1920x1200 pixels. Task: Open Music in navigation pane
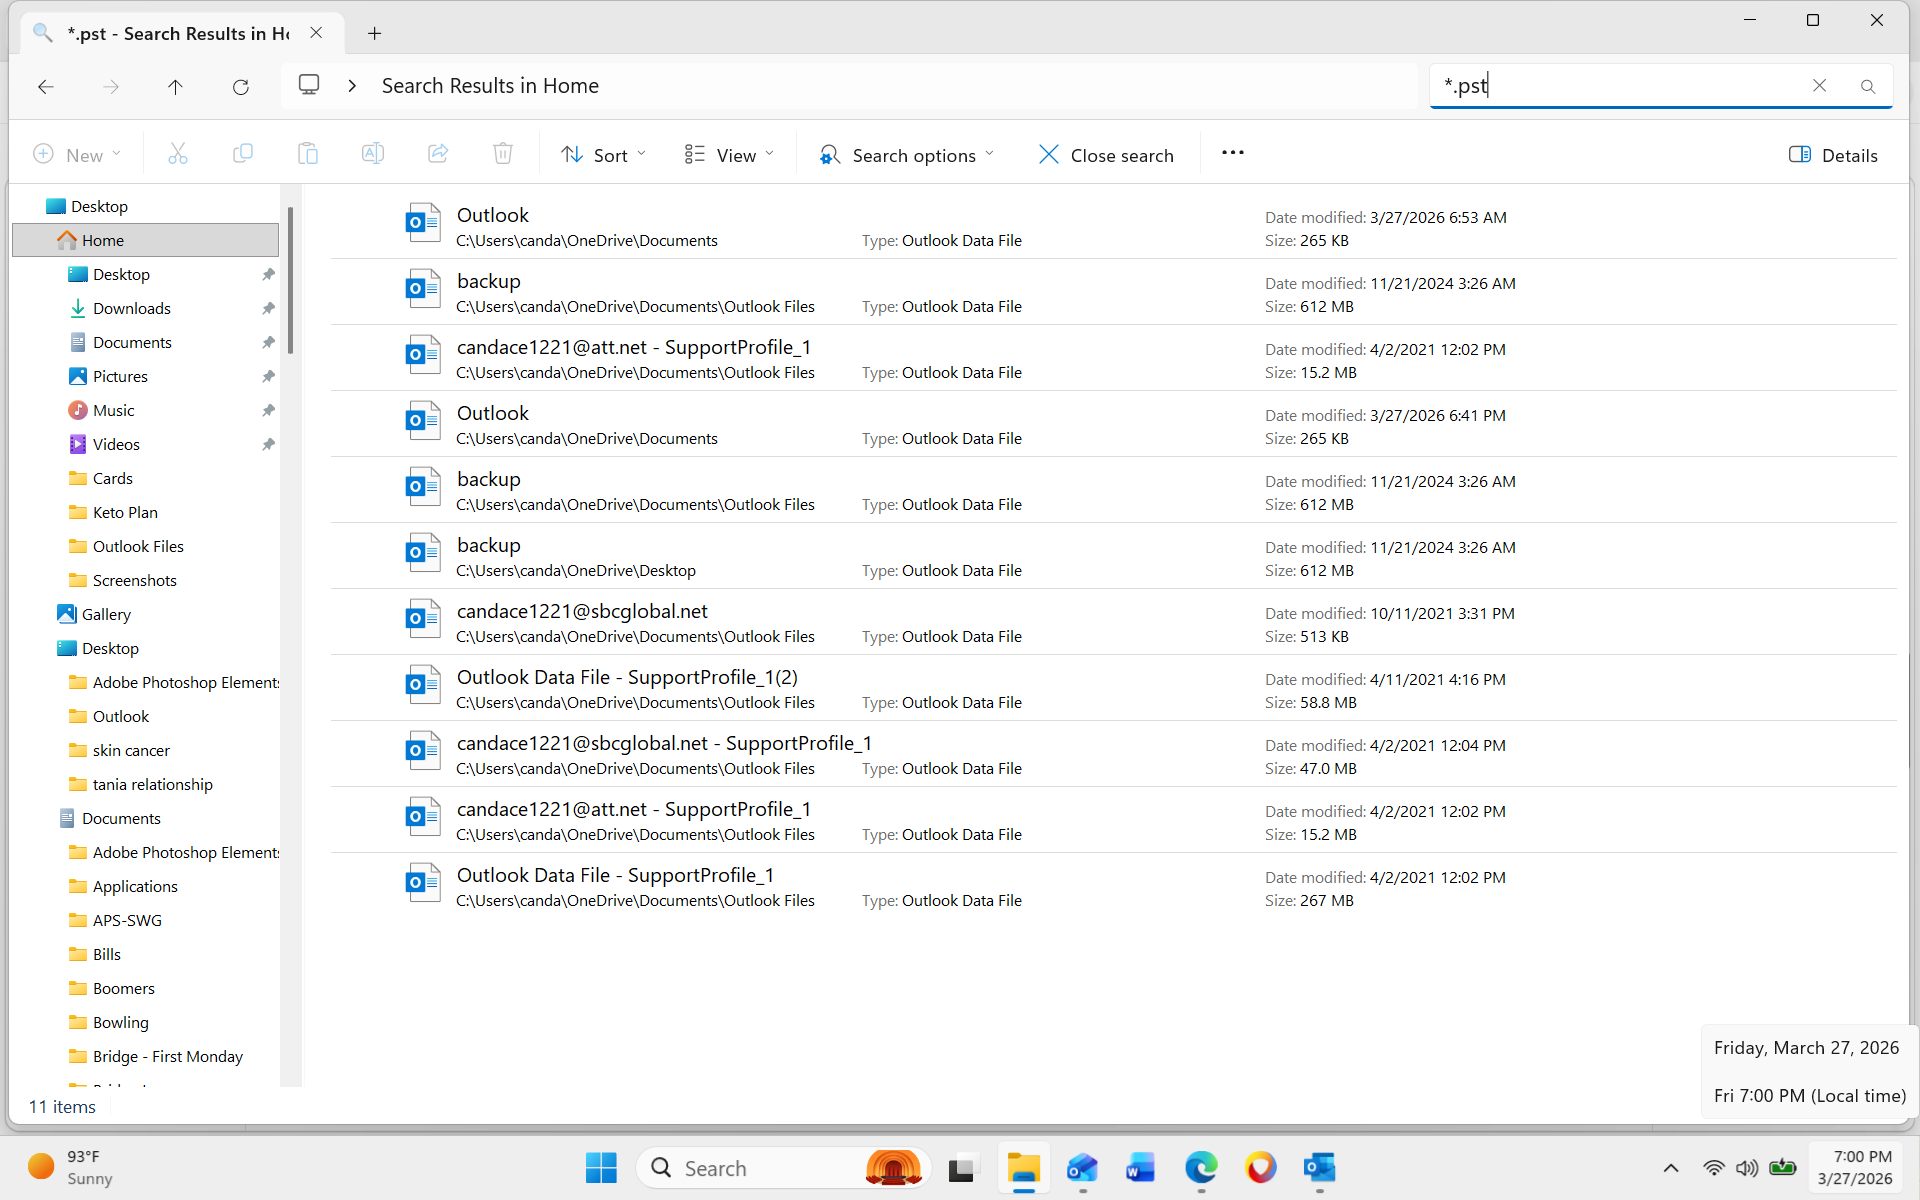pos(113,410)
